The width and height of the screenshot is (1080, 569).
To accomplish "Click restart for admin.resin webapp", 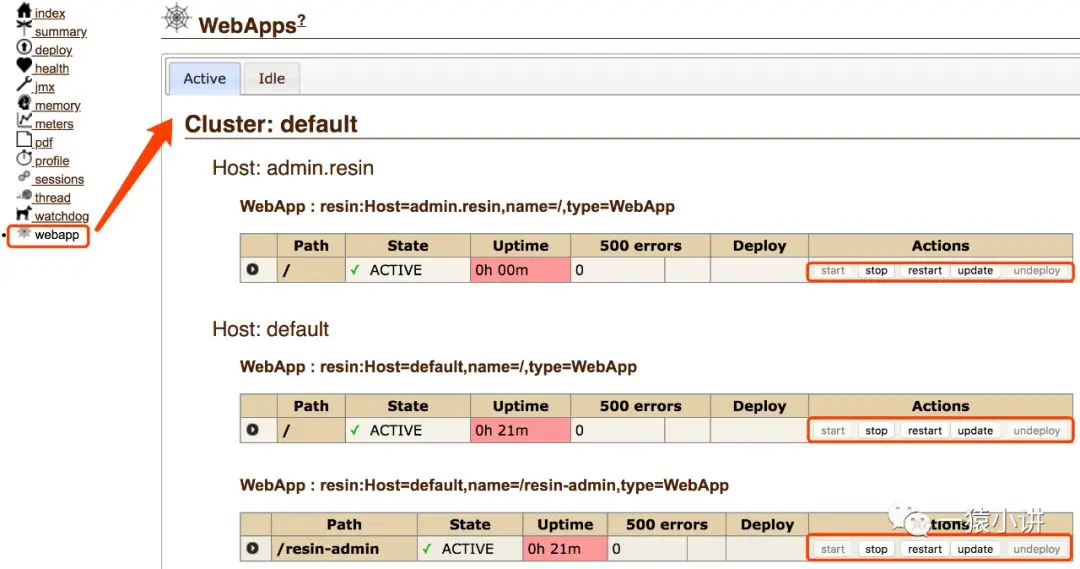I will [x=924, y=271].
